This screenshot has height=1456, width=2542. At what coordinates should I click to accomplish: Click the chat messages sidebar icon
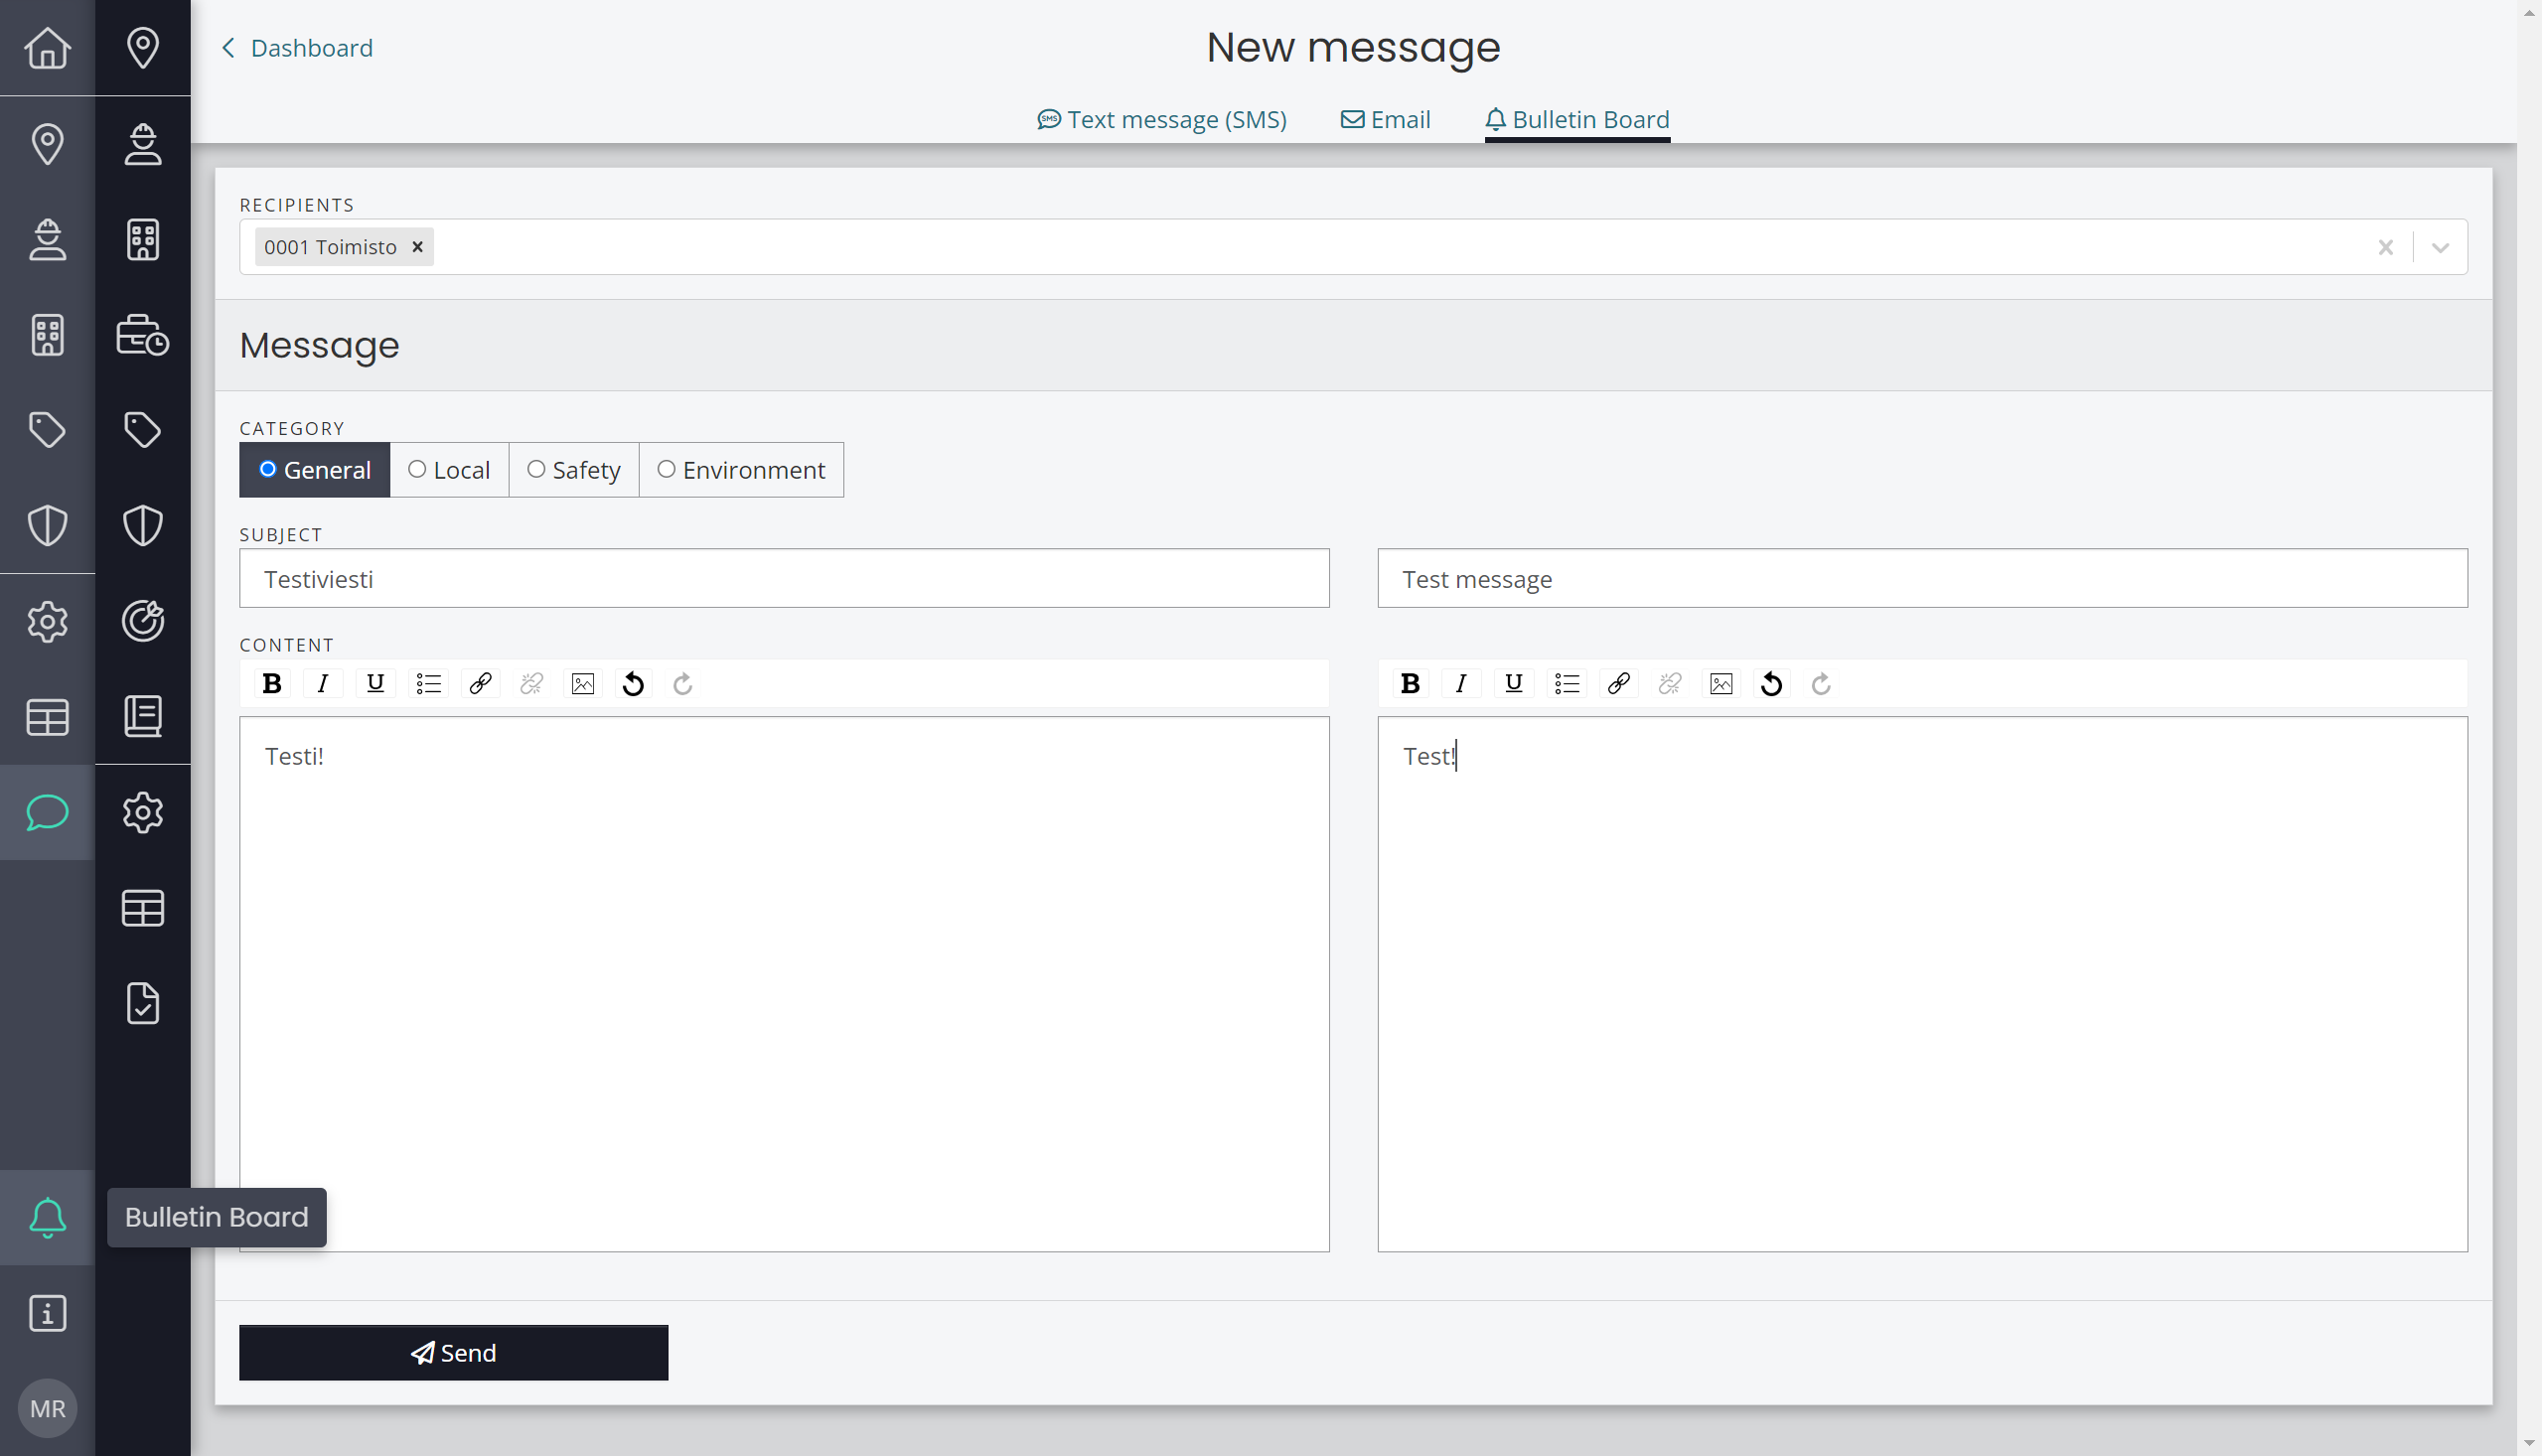pos(47,812)
